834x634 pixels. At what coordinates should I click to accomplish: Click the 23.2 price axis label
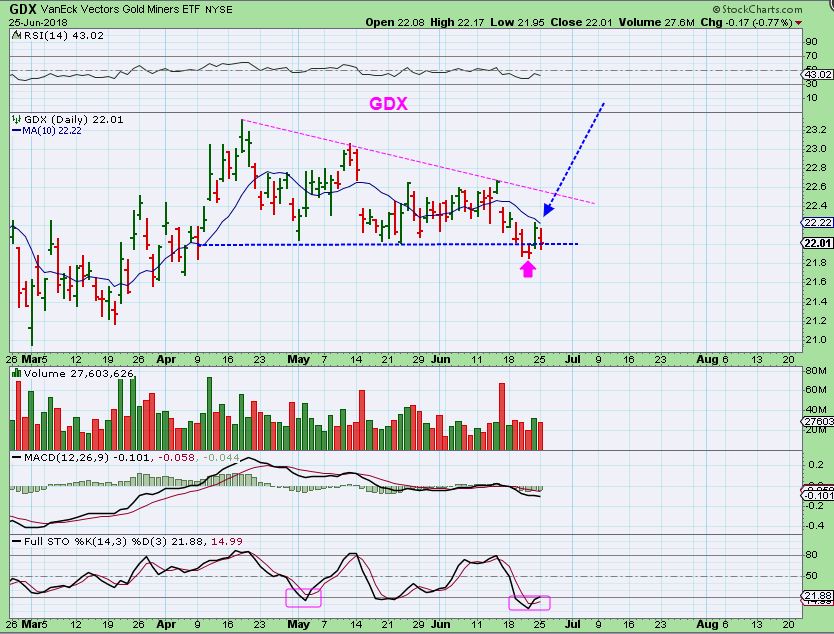[816, 130]
